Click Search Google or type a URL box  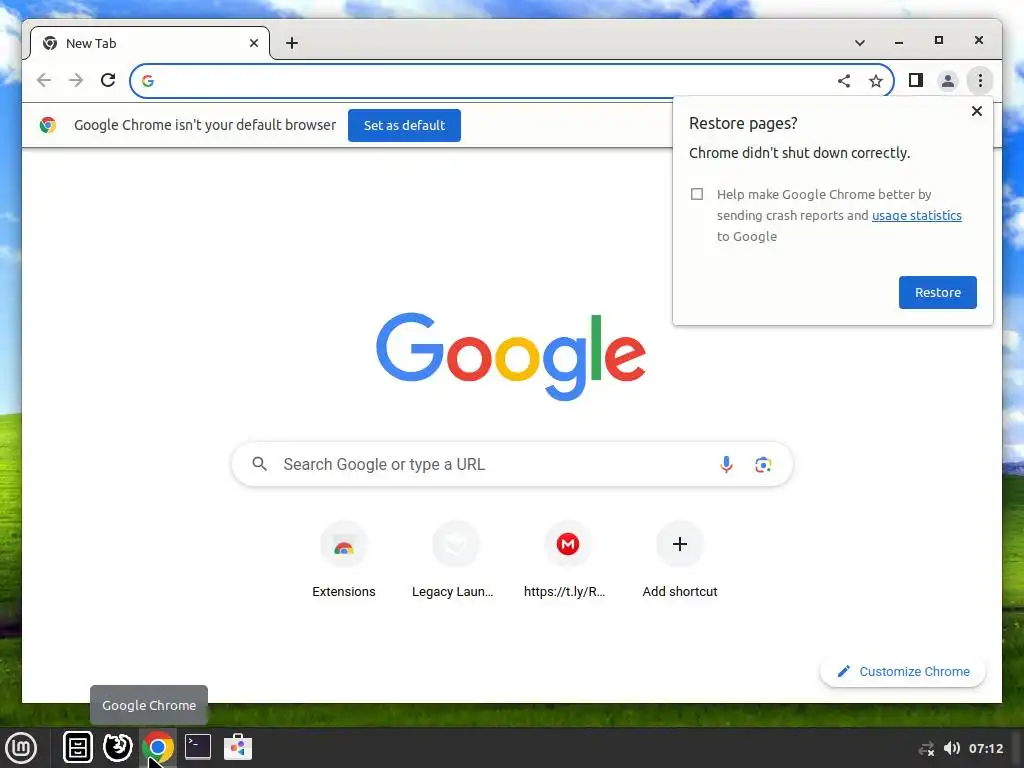[x=512, y=464]
